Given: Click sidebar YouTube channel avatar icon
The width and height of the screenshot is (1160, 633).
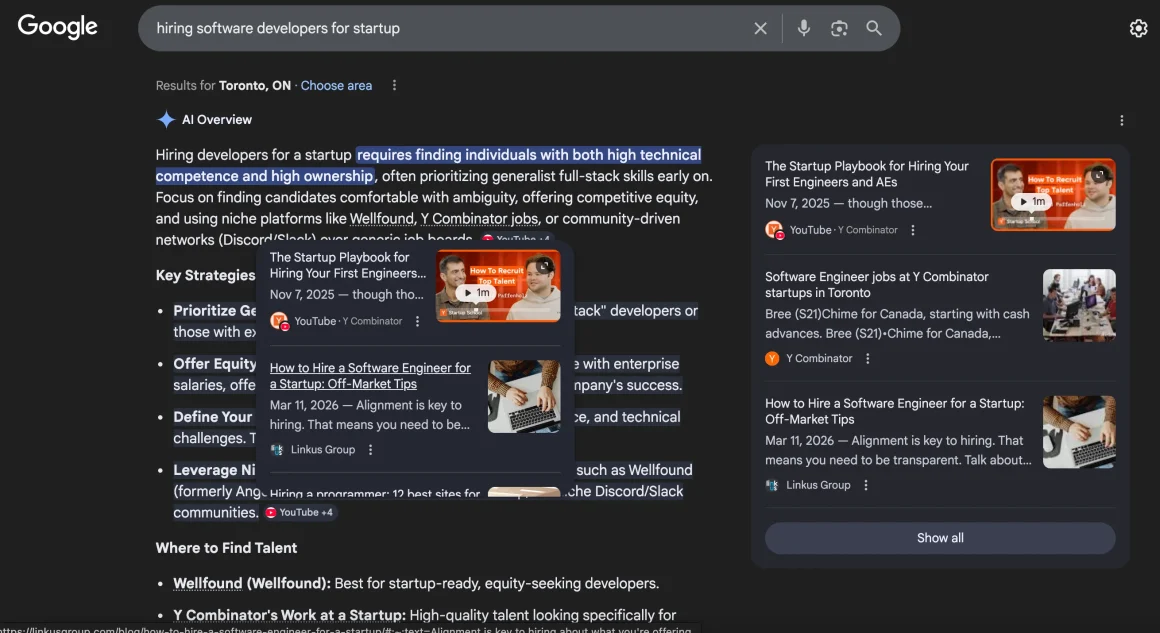Looking at the screenshot, I should (775, 230).
